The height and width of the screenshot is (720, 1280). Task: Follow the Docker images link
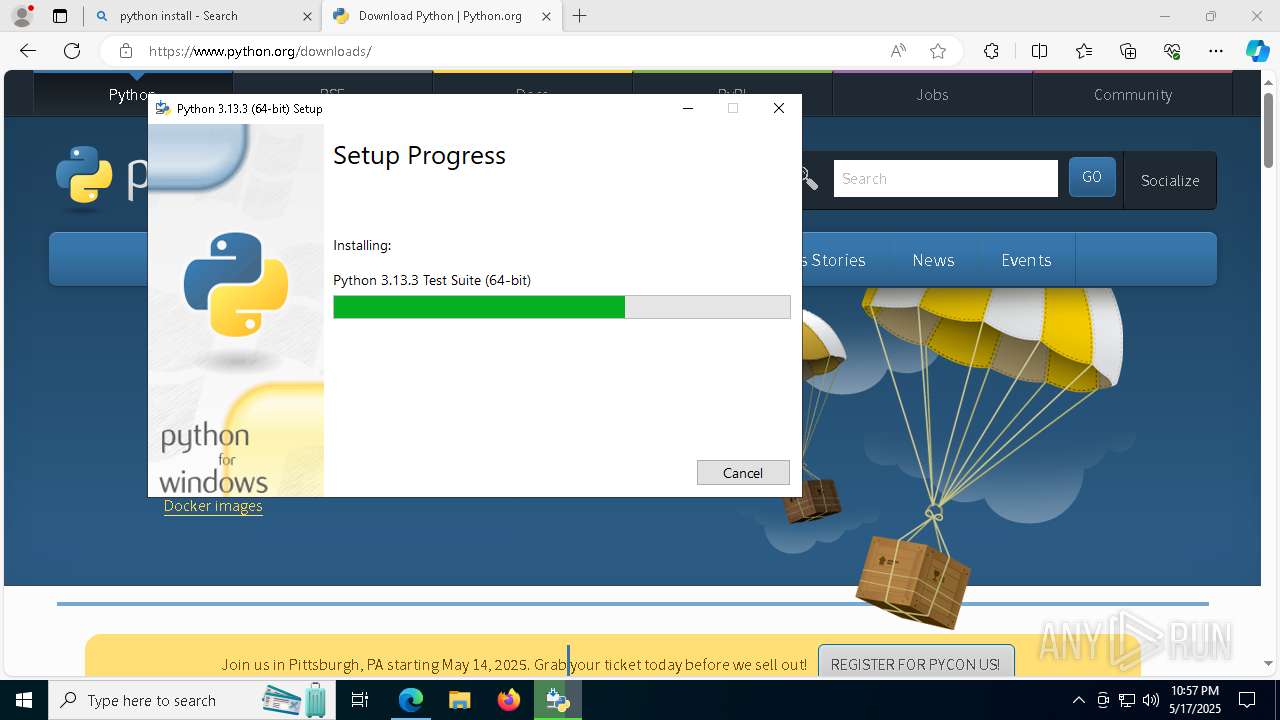point(213,506)
